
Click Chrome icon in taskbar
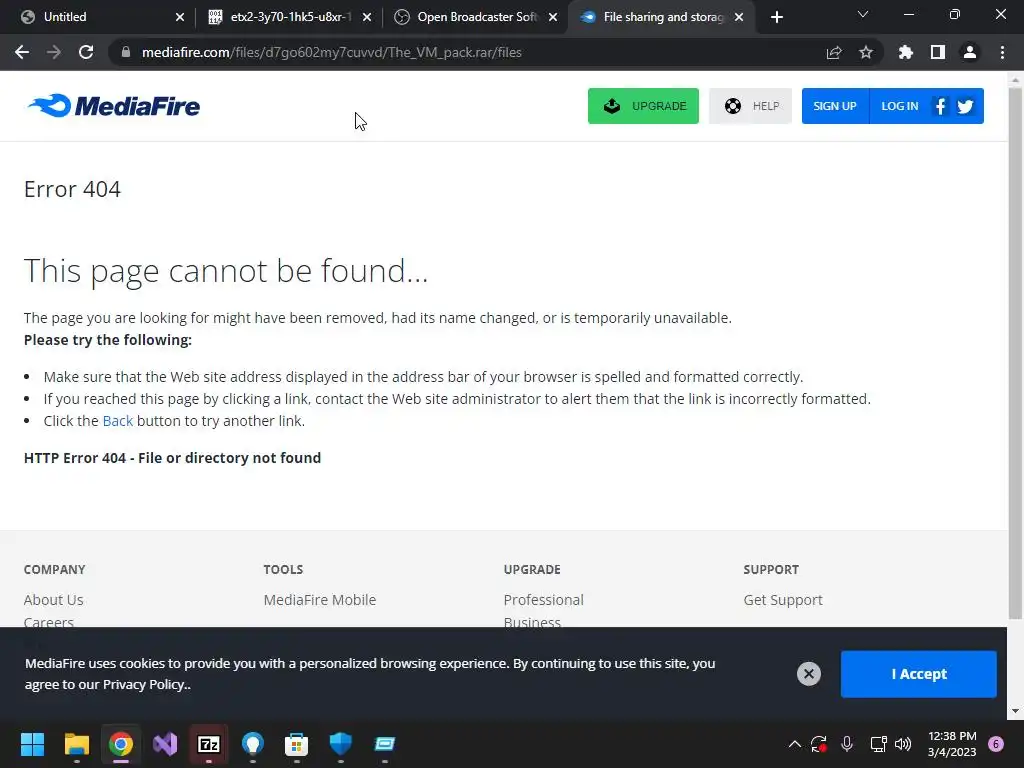[x=121, y=744]
